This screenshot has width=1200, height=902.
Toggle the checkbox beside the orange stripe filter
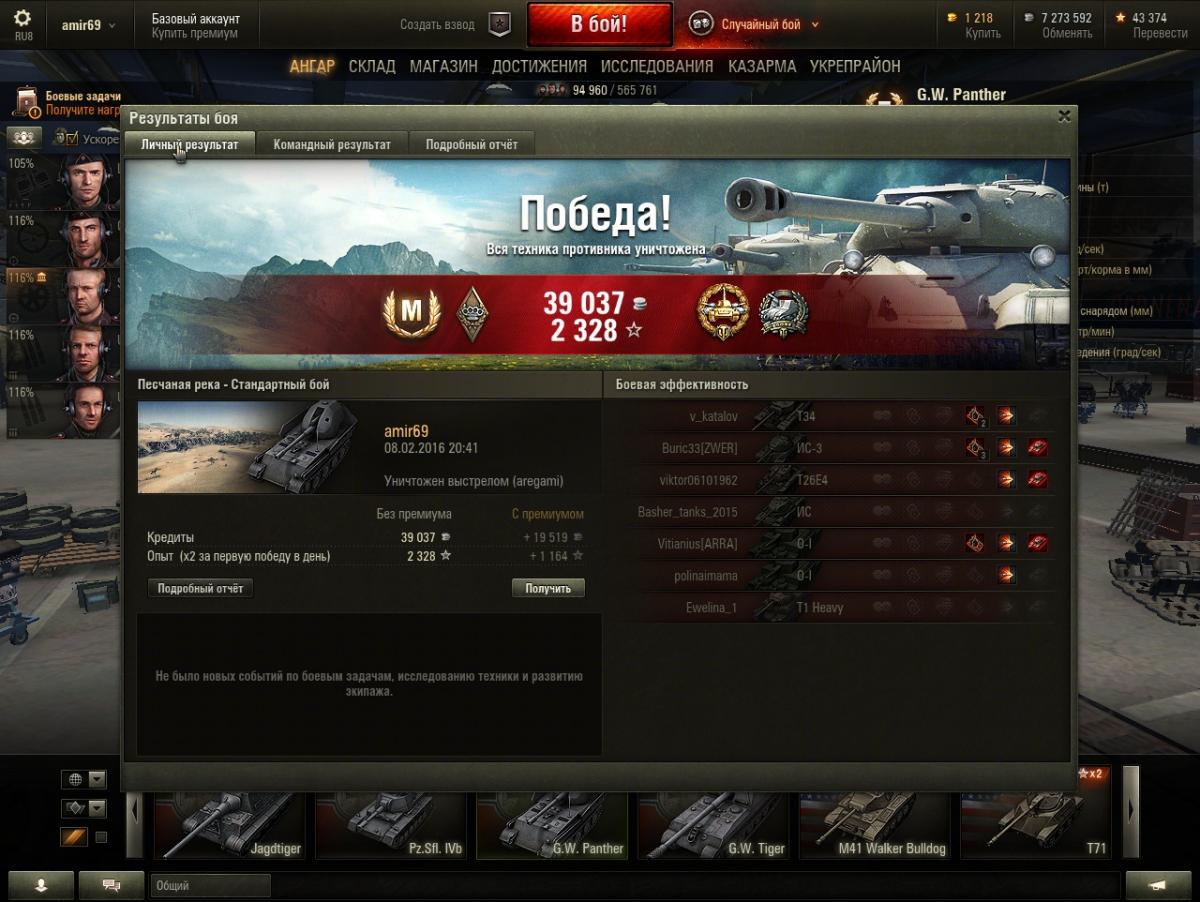point(101,837)
